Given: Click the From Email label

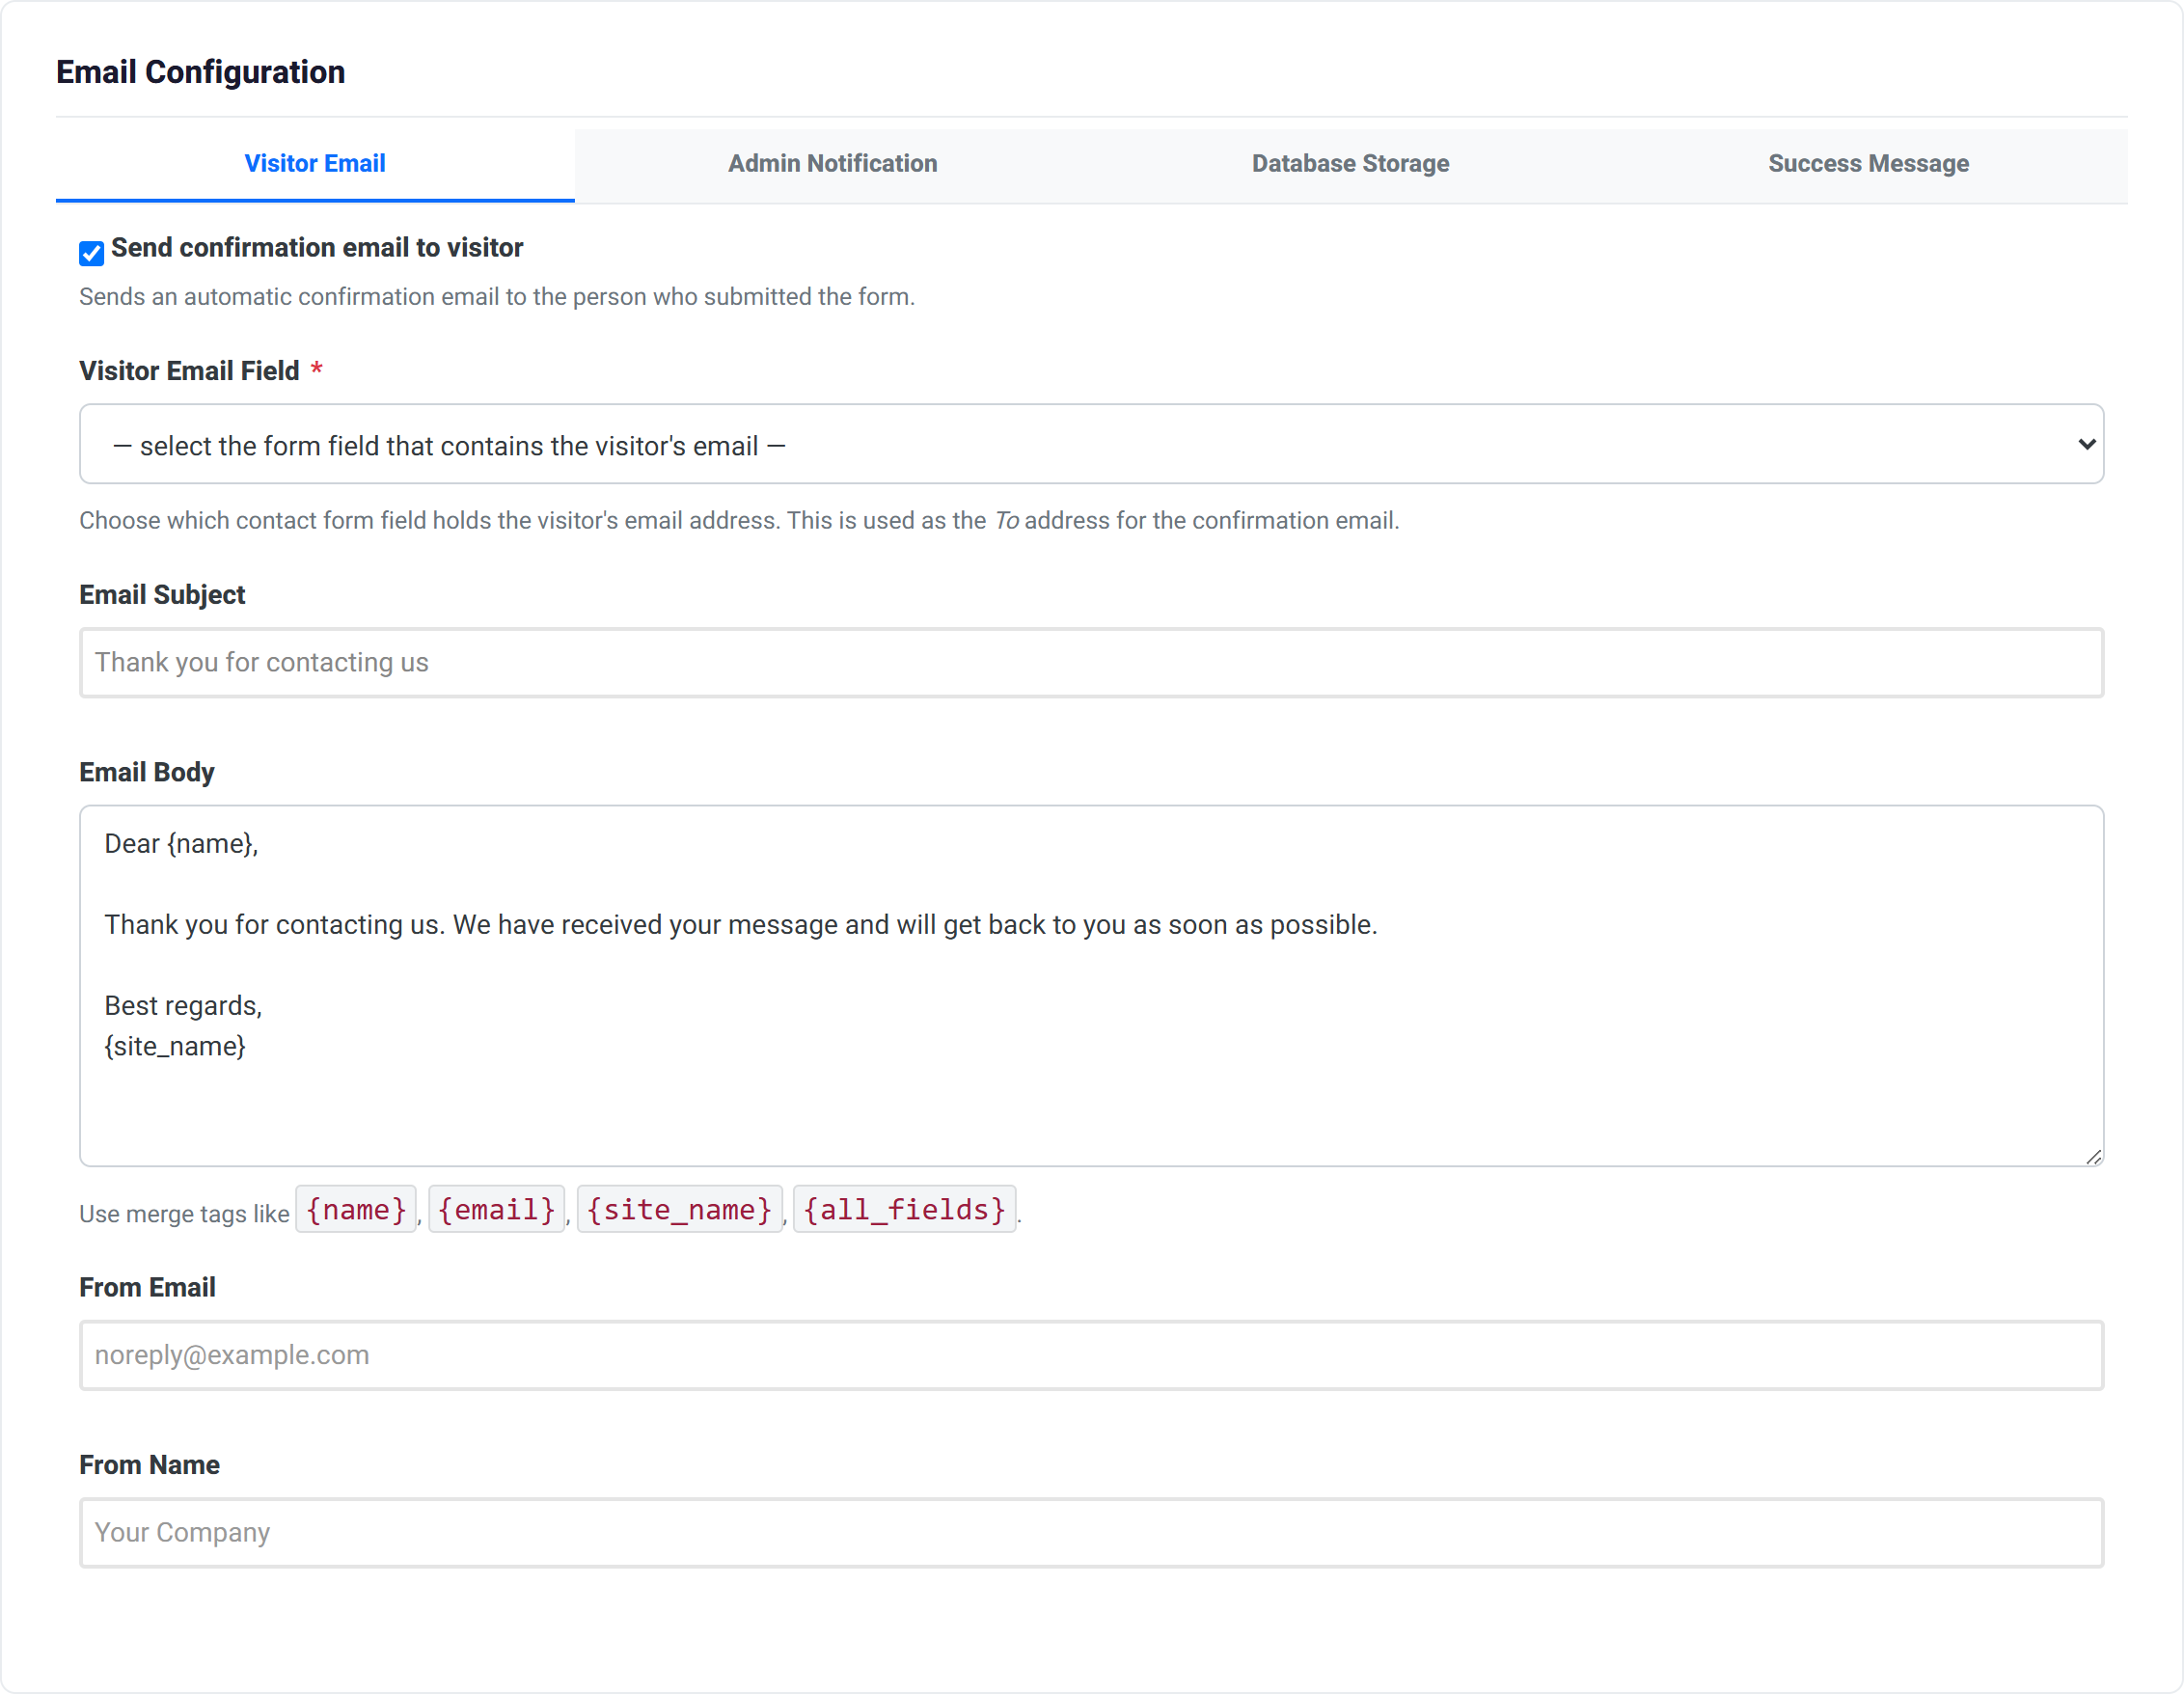Looking at the screenshot, I should pyautogui.click(x=148, y=1288).
